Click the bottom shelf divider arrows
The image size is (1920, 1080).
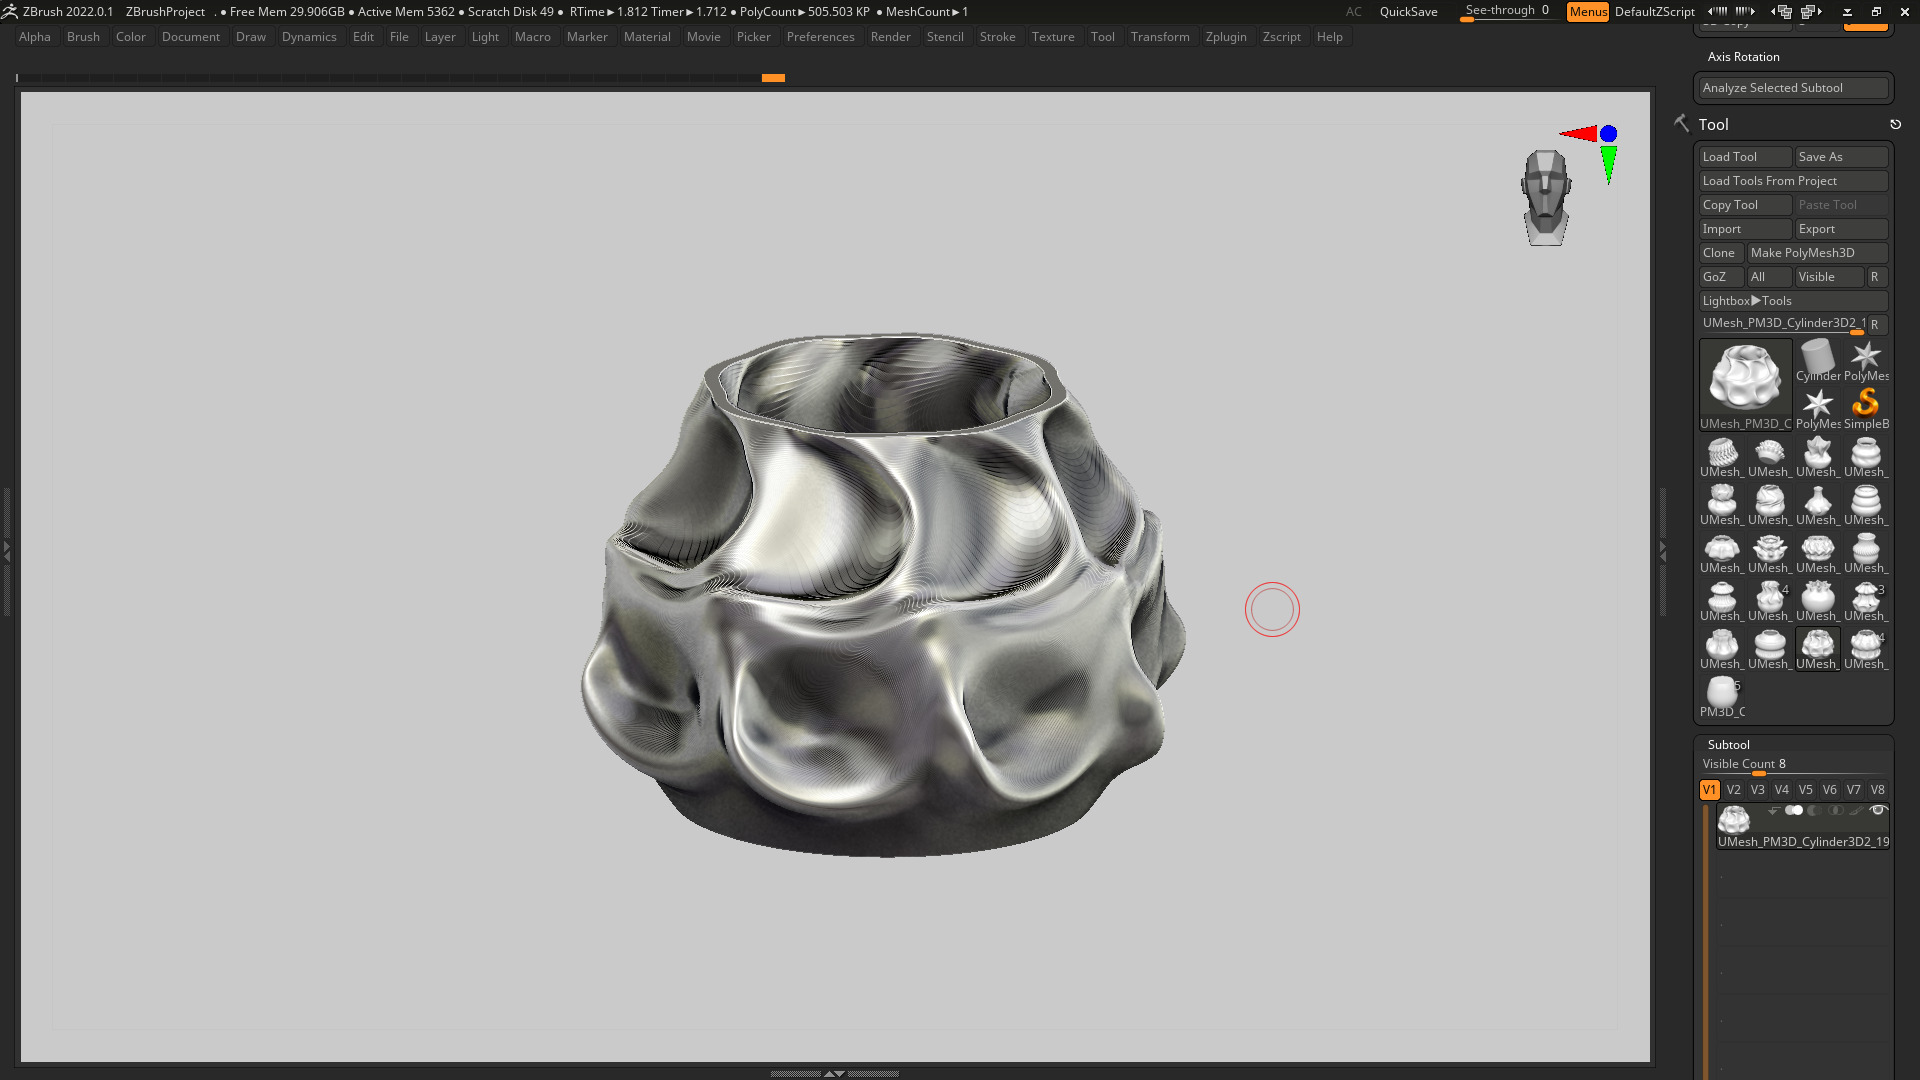[x=834, y=1073]
